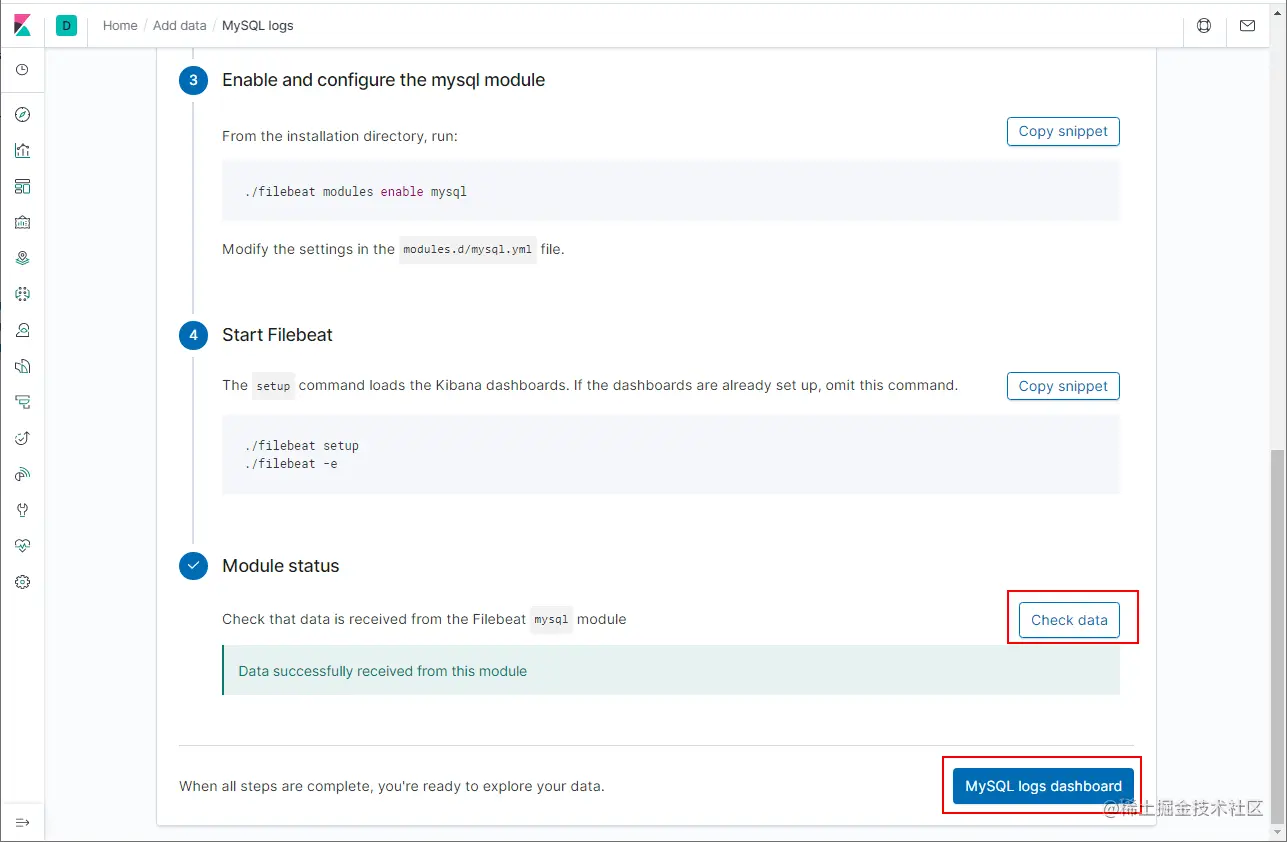Screen dimensions: 1287x842
Task: Click the MySQL logs breadcrumb
Action: coord(258,26)
